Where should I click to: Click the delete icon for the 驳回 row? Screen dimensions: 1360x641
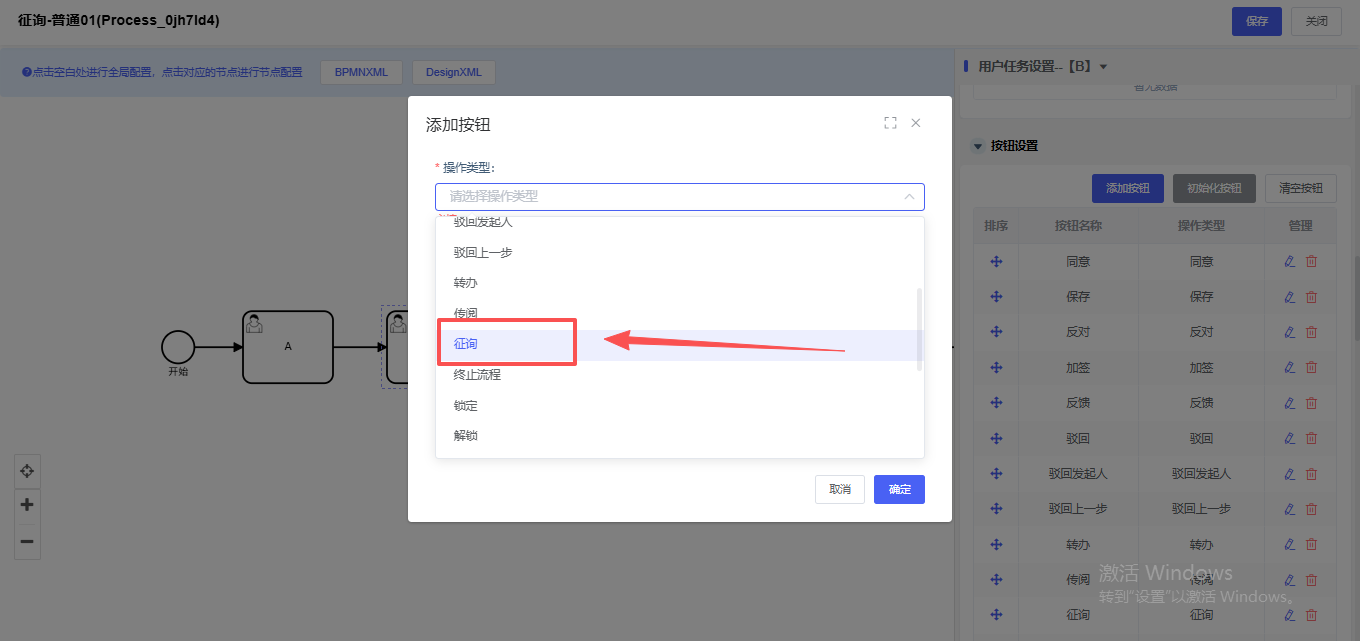pyautogui.click(x=1311, y=438)
